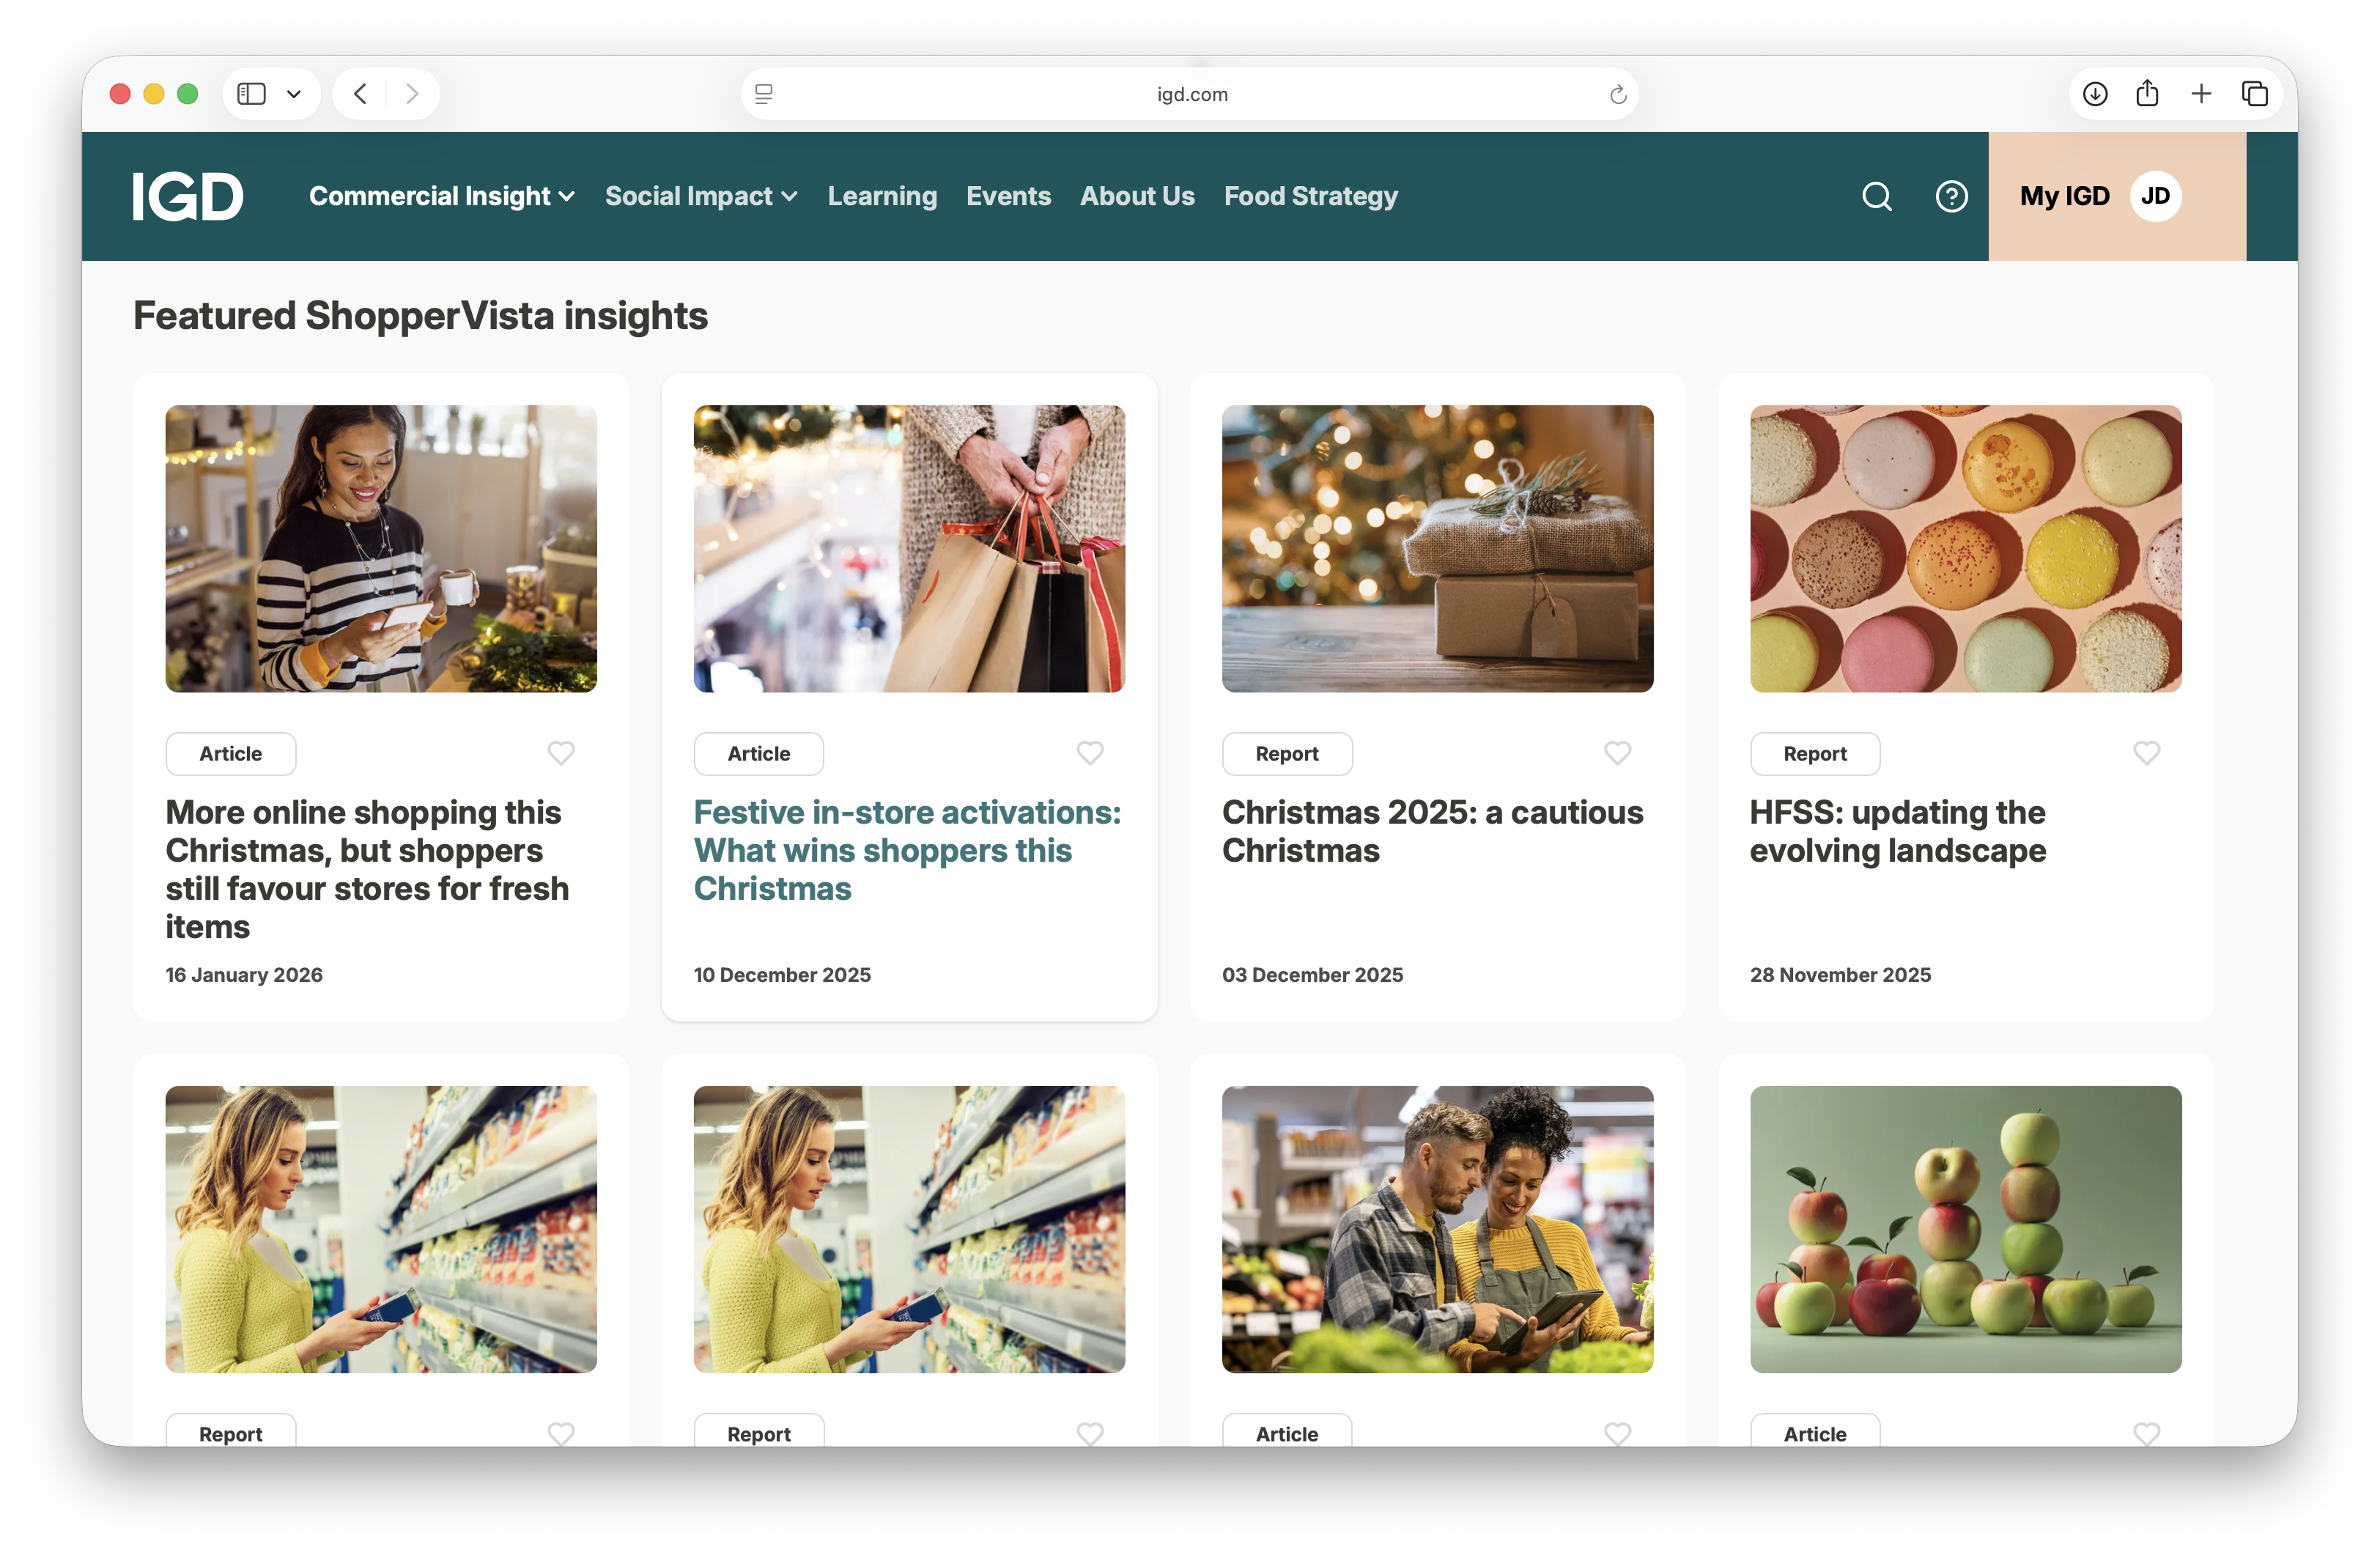Open the Events menu item
The width and height of the screenshot is (2380, 1555).
[1008, 196]
